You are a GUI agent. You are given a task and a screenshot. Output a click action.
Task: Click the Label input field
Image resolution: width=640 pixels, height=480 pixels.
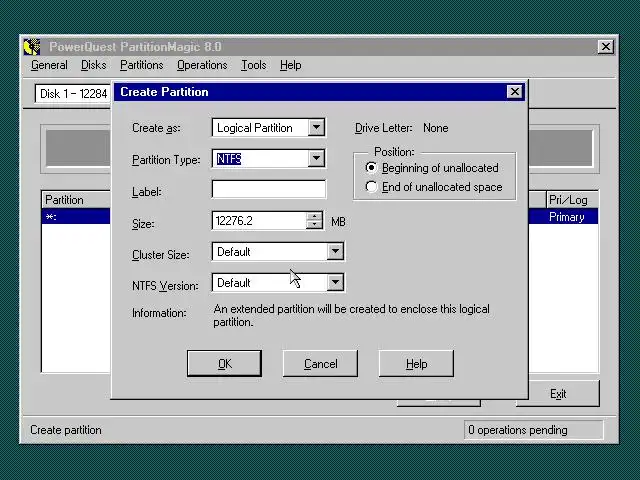tap(269, 189)
